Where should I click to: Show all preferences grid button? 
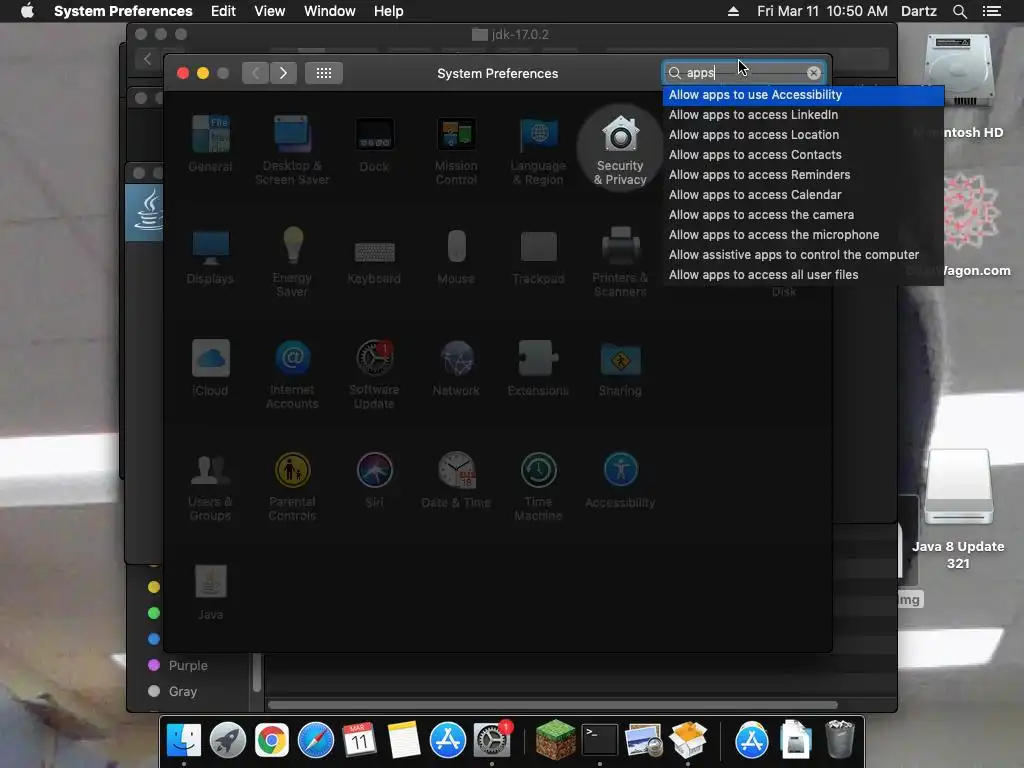click(324, 73)
